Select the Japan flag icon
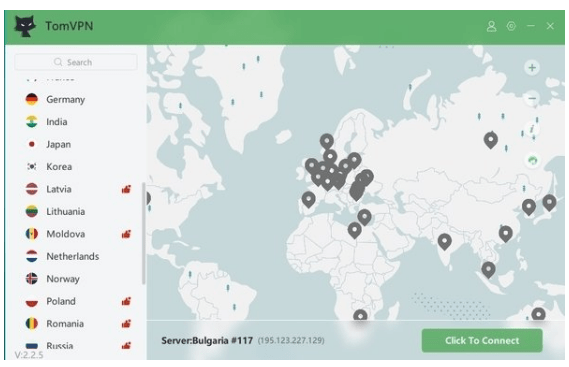This screenshot has height=367, width=569. [x=32, y=144]
